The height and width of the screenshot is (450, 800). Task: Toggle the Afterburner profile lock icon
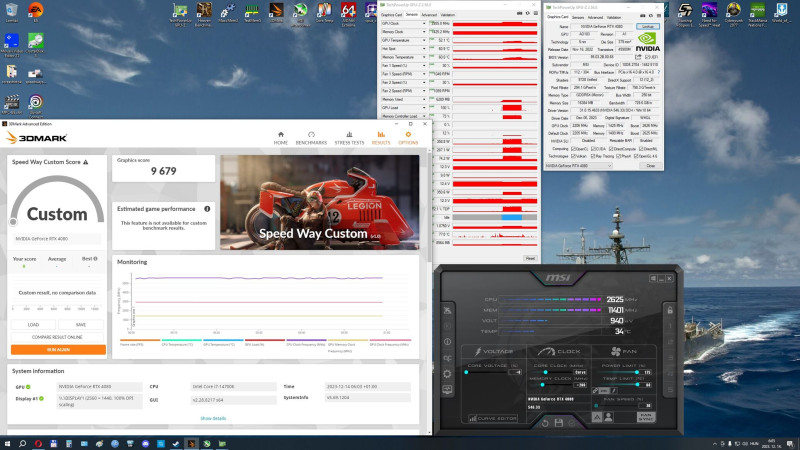click(x=670, y=310)
